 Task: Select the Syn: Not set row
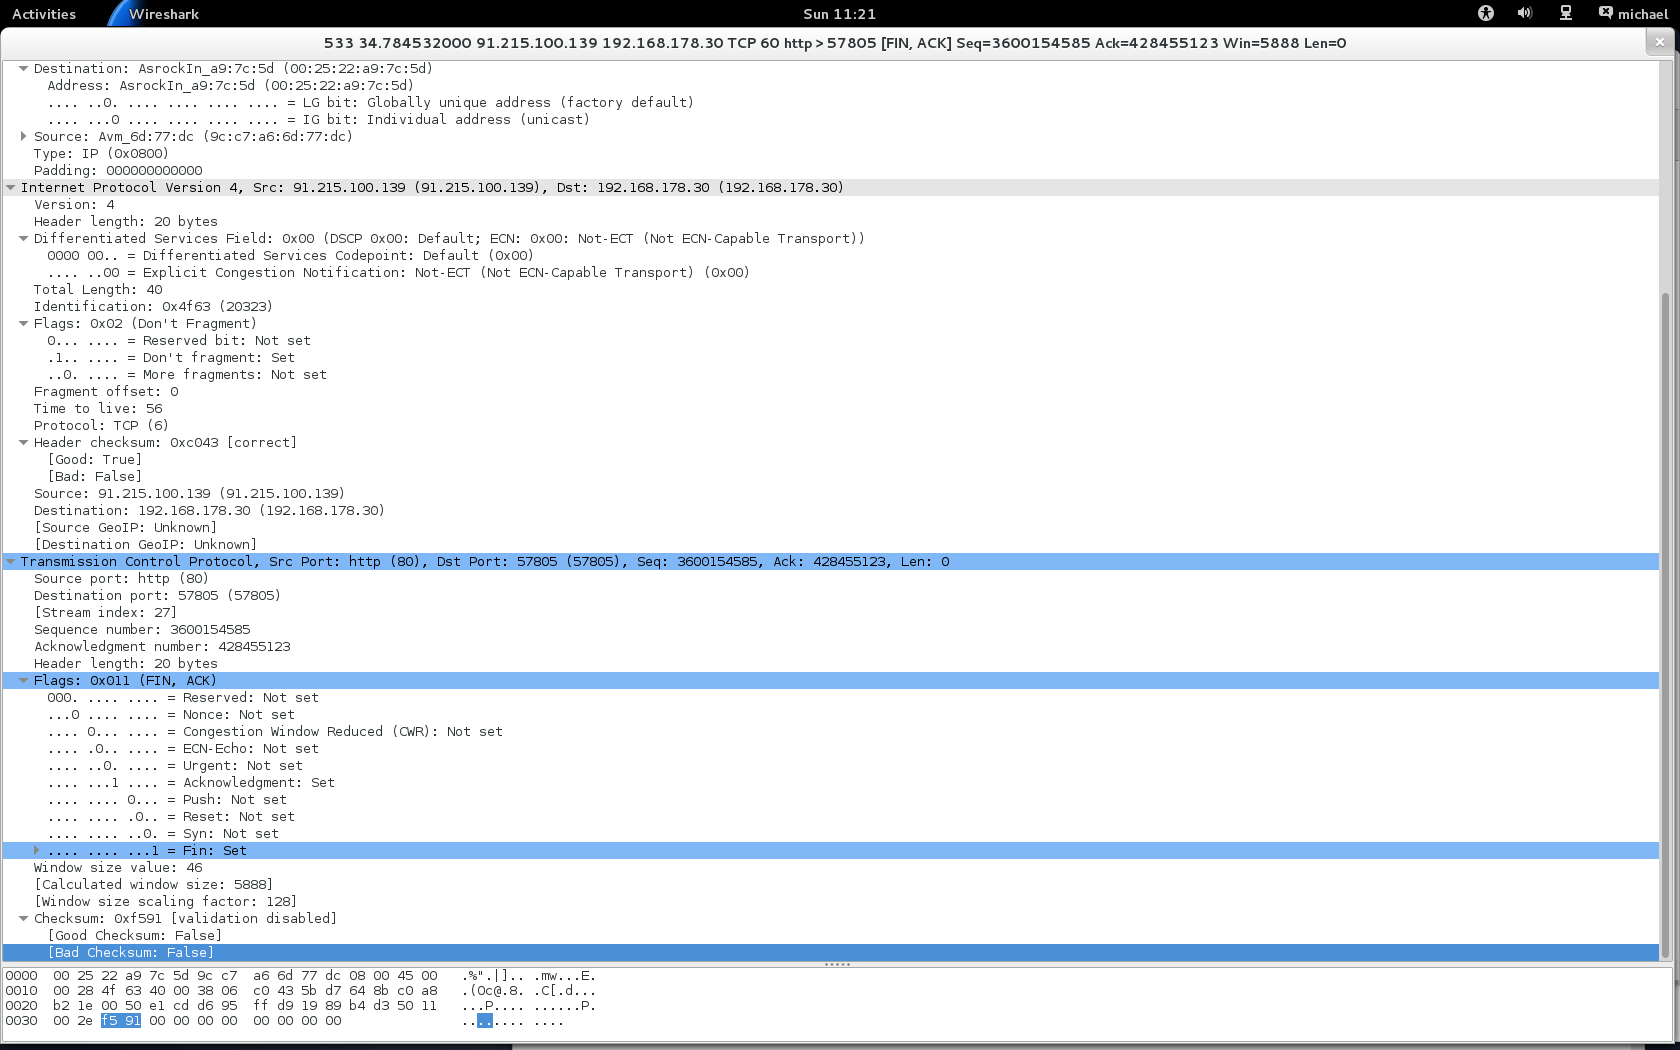click(831, 834)
